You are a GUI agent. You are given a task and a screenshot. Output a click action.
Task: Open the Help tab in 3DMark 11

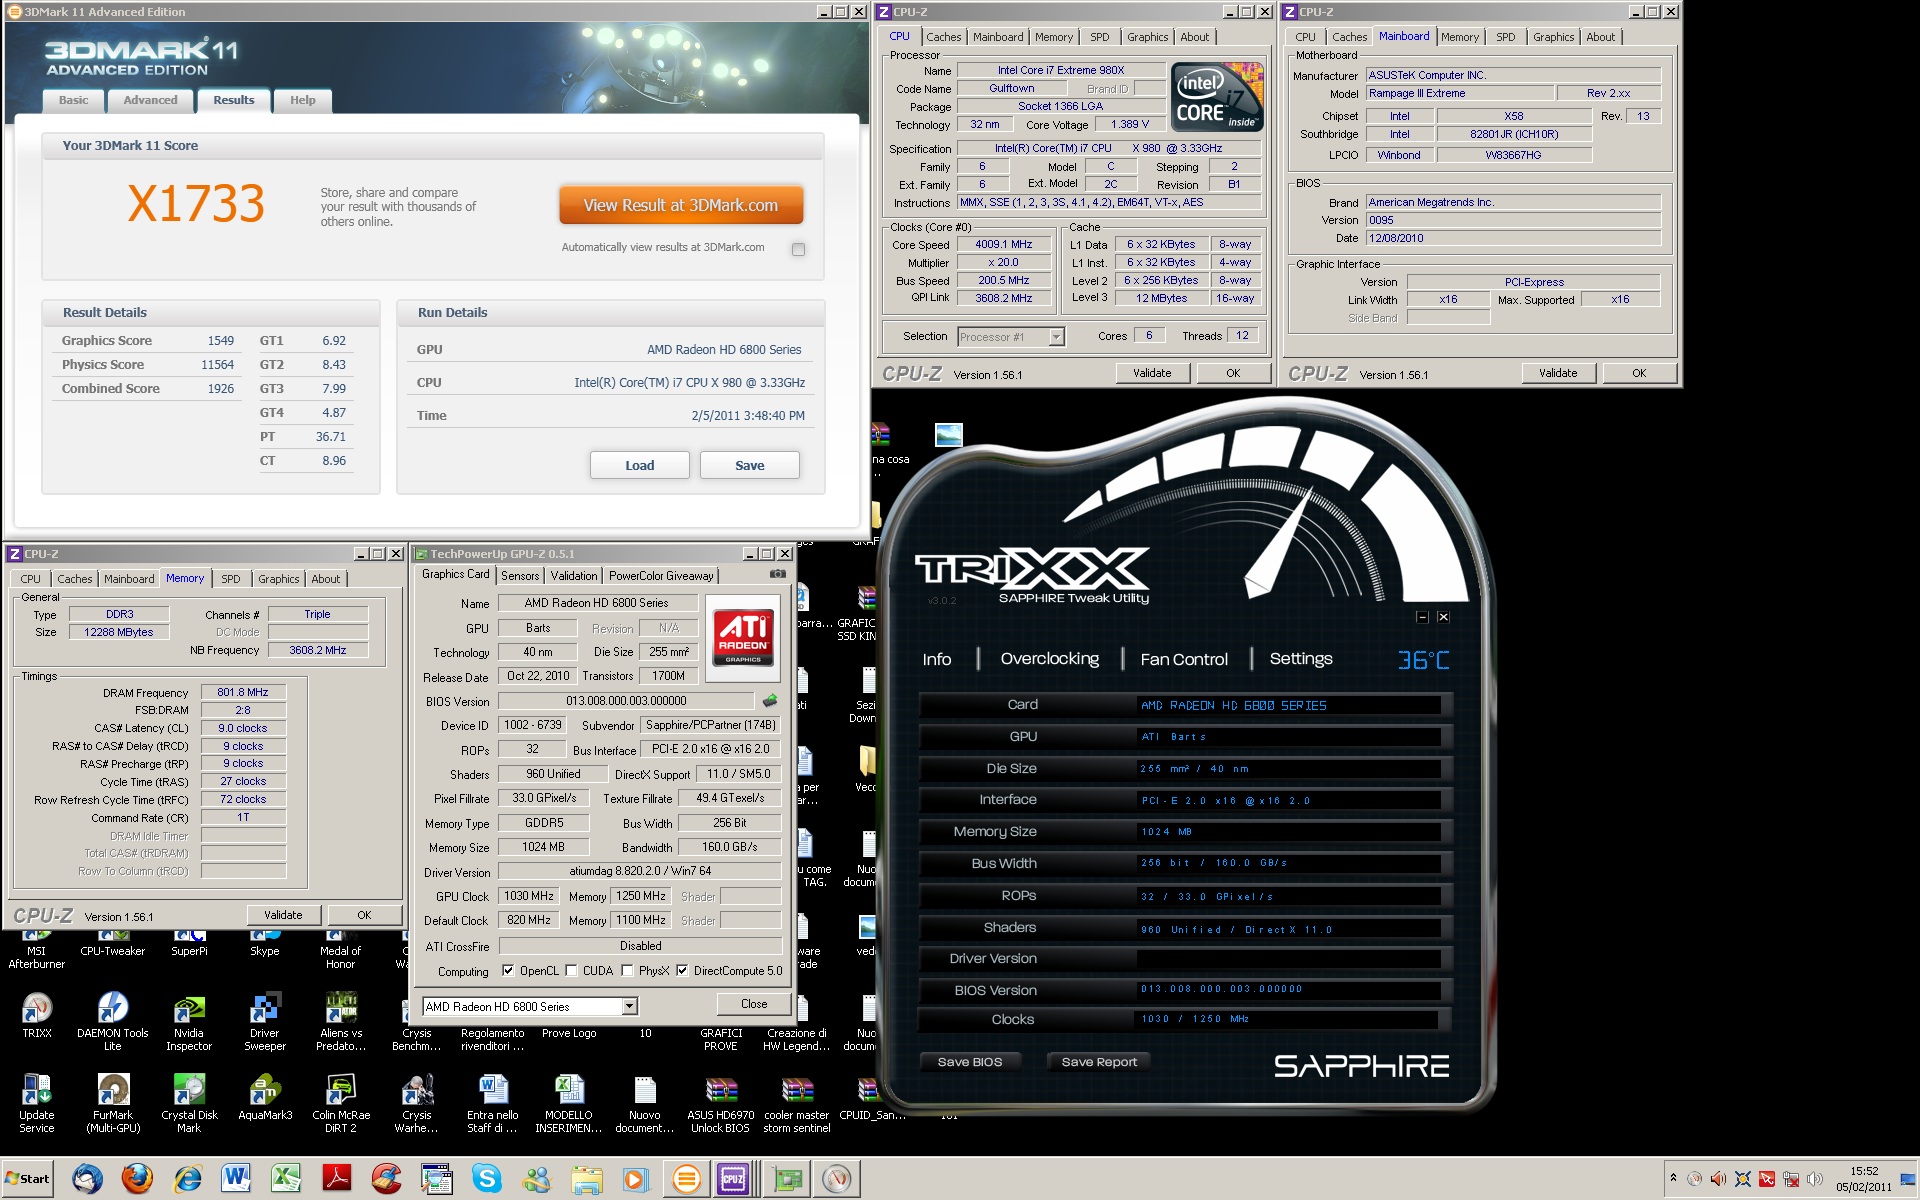coord(302,100)
